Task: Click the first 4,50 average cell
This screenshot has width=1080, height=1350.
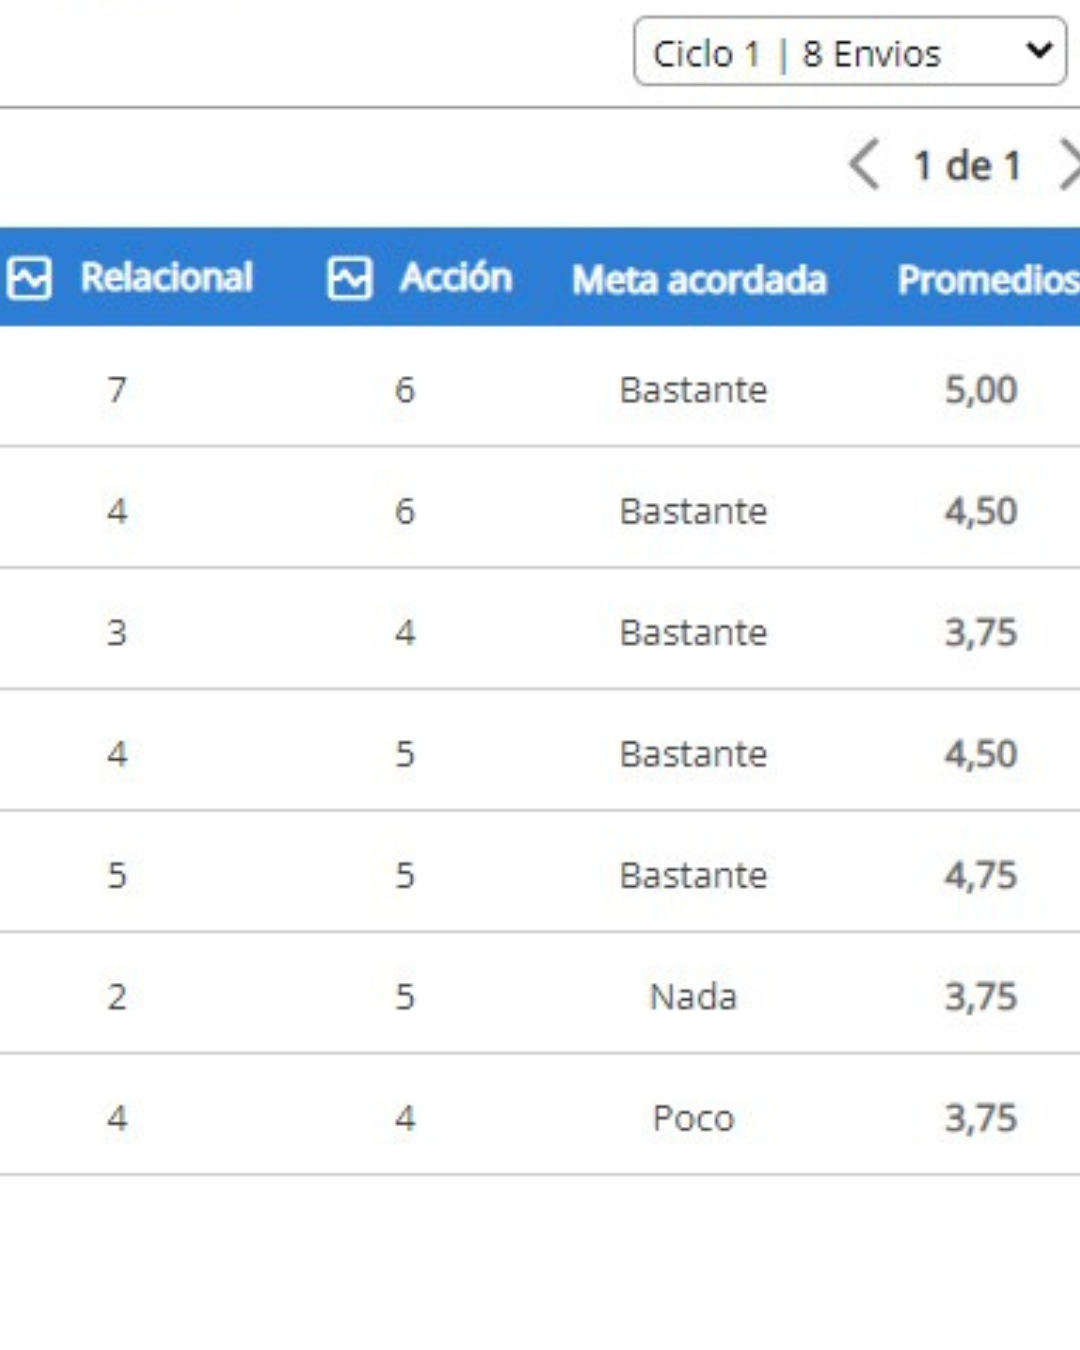Action: 981,511
